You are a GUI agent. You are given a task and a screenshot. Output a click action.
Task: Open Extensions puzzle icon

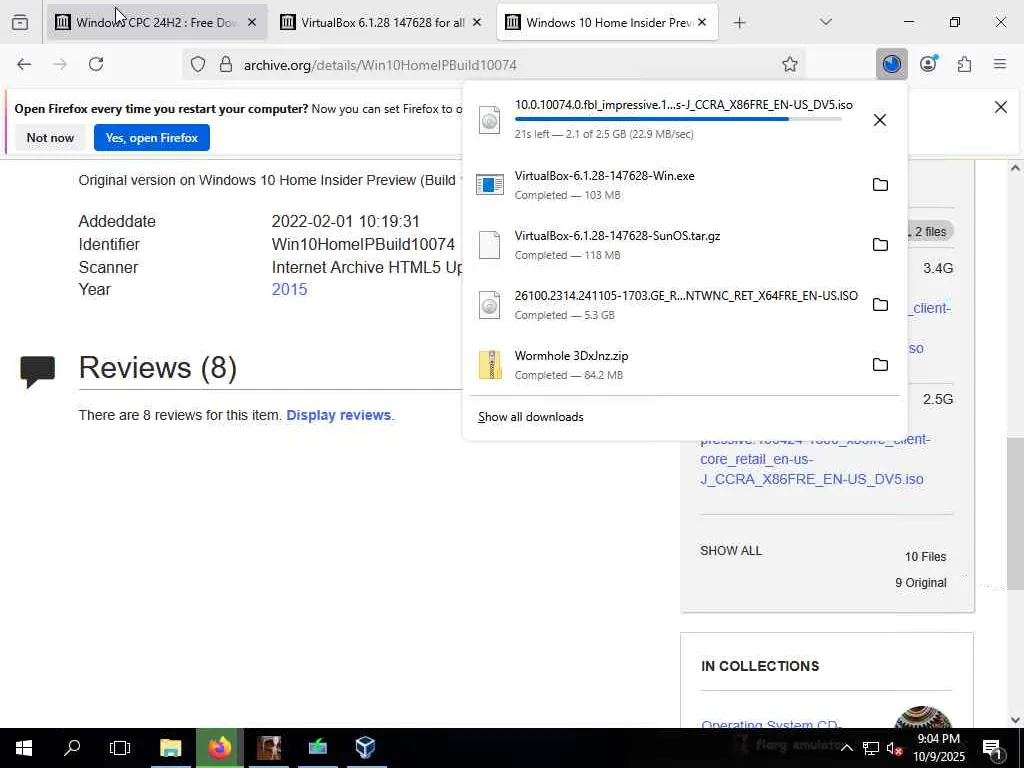[x=964, y=64]
